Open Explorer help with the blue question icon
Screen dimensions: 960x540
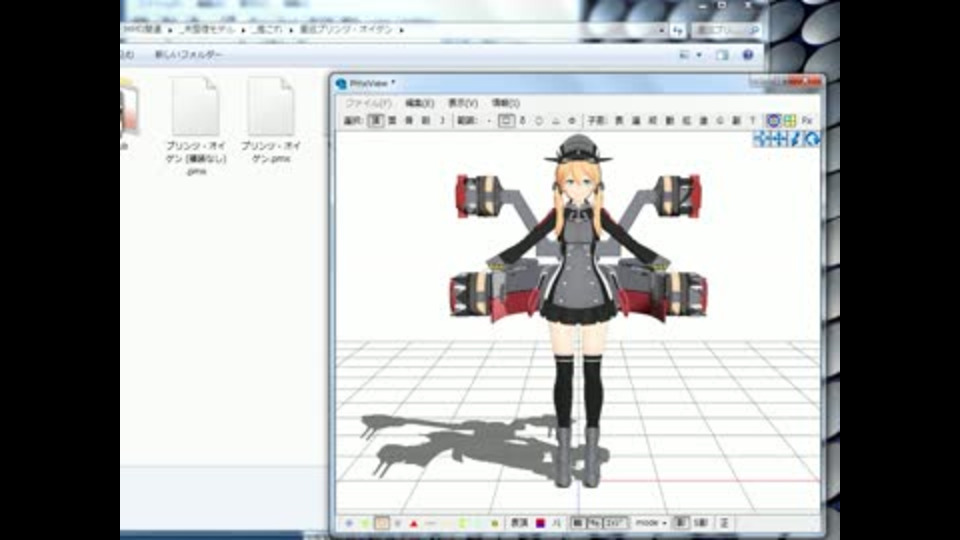[x=748, y=55]
